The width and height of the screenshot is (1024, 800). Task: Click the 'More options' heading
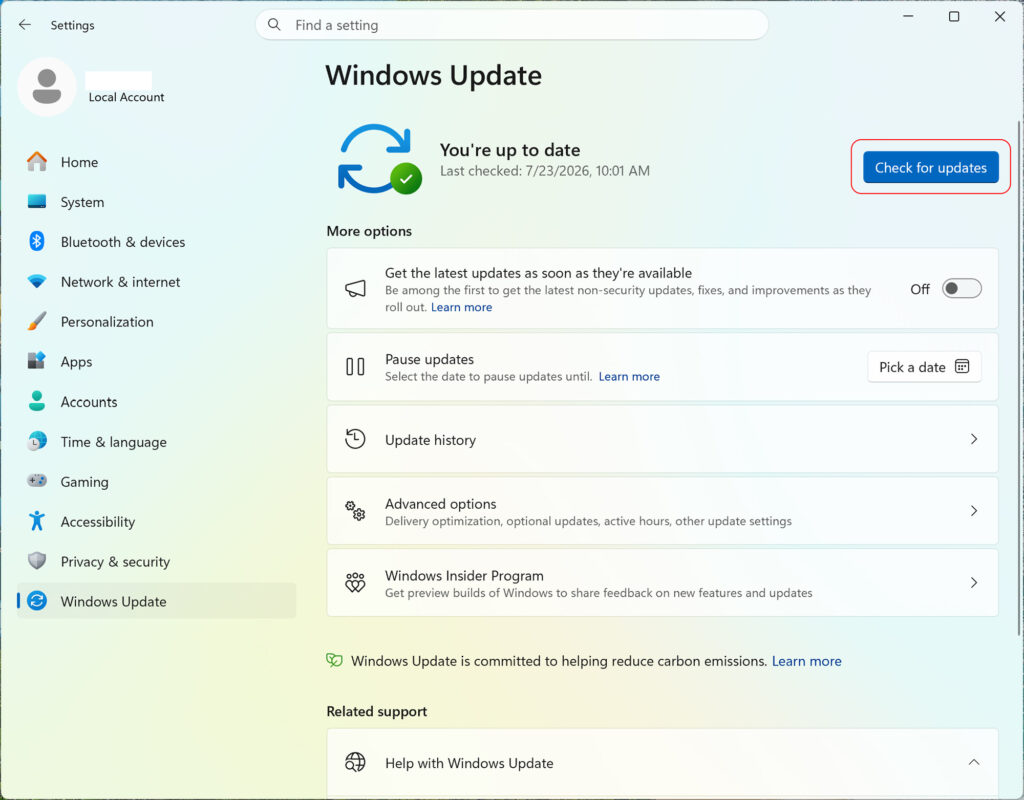(x=369, y=231)
